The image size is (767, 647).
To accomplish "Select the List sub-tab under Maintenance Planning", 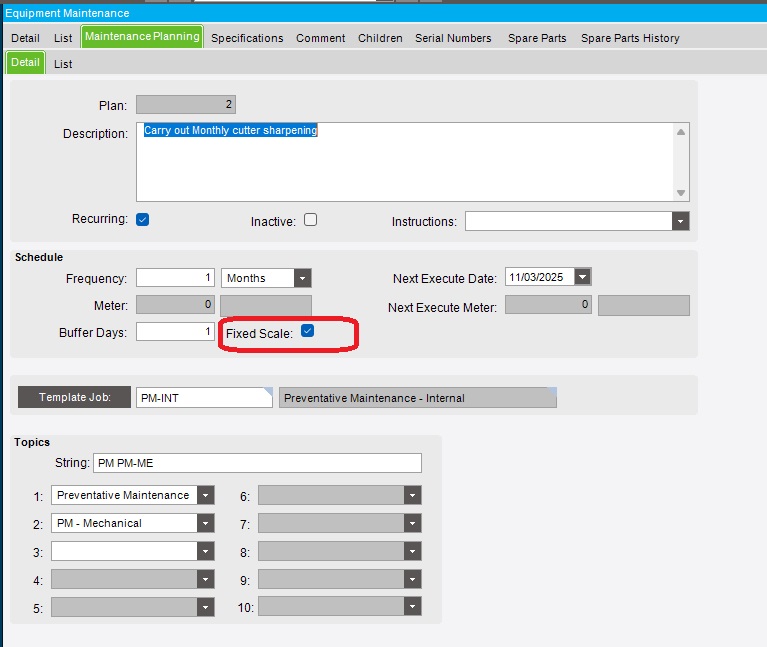I will [x=63, y=64].
